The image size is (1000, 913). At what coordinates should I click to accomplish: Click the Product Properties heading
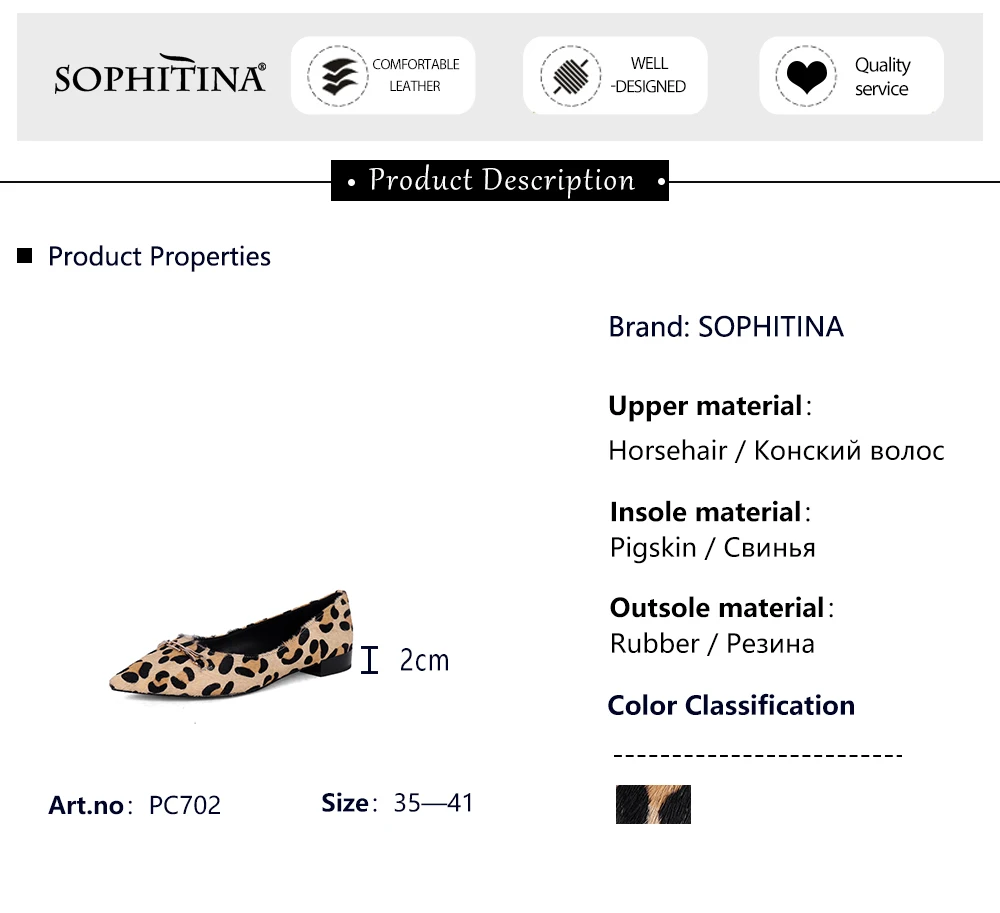[159, 257]
